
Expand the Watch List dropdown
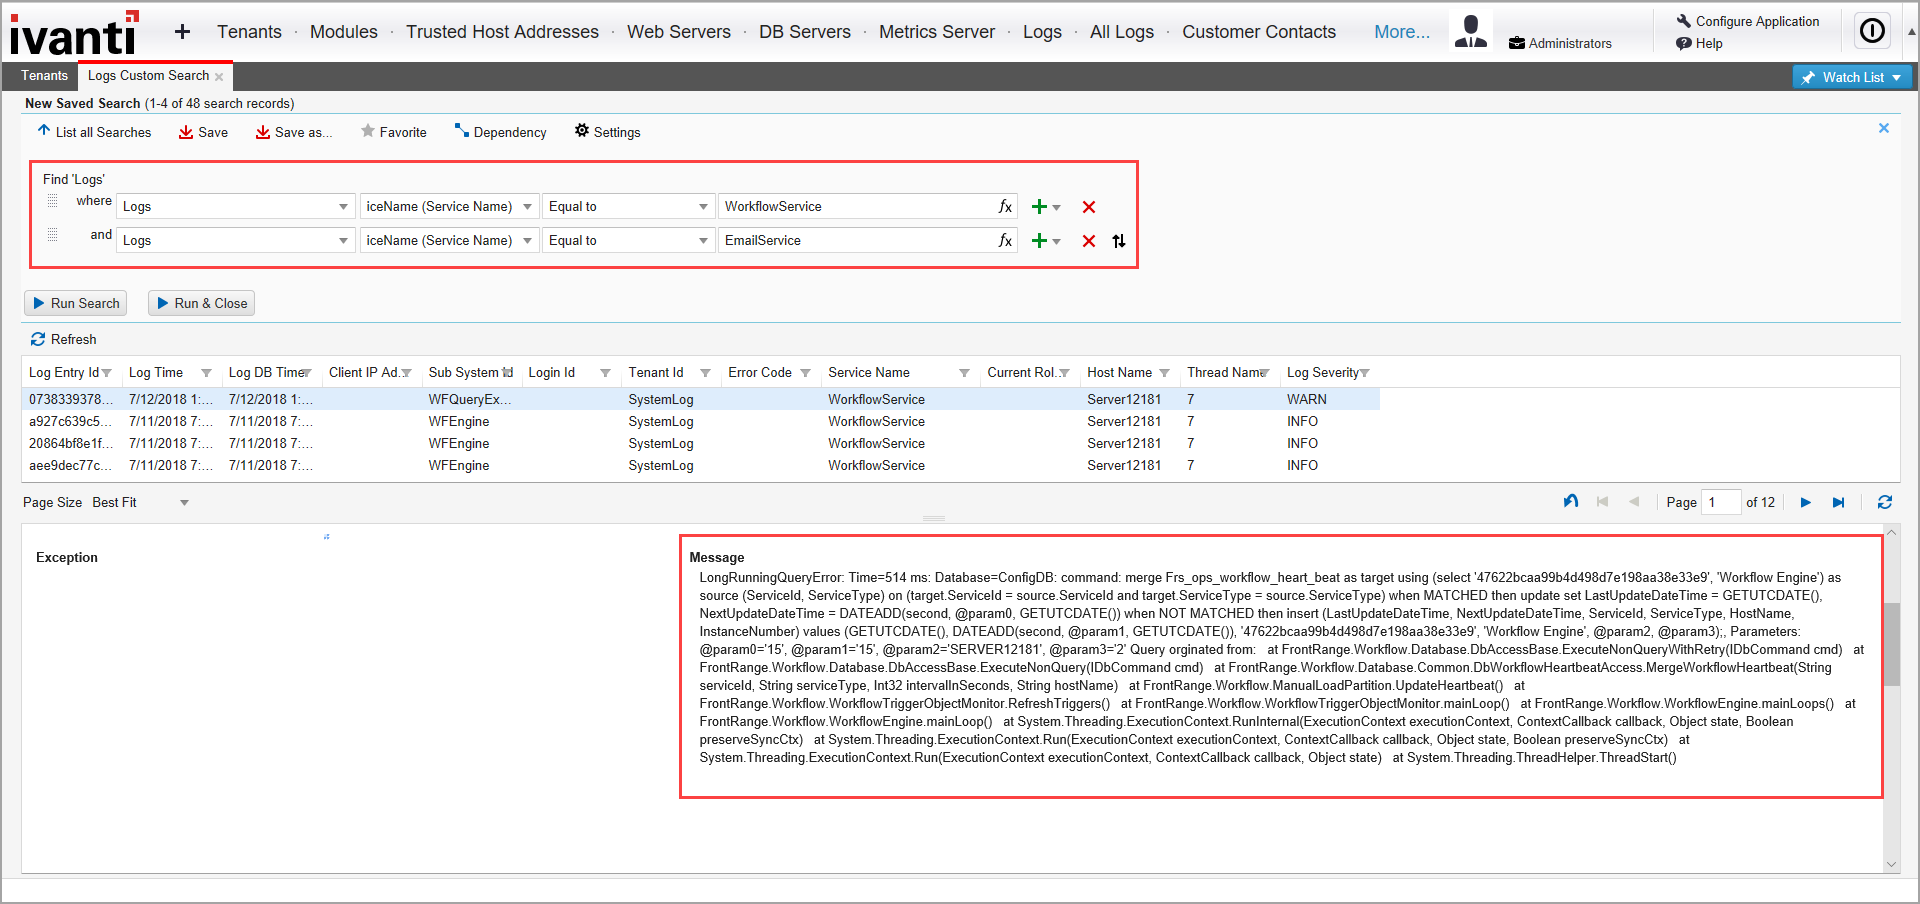pos(1897,77)
